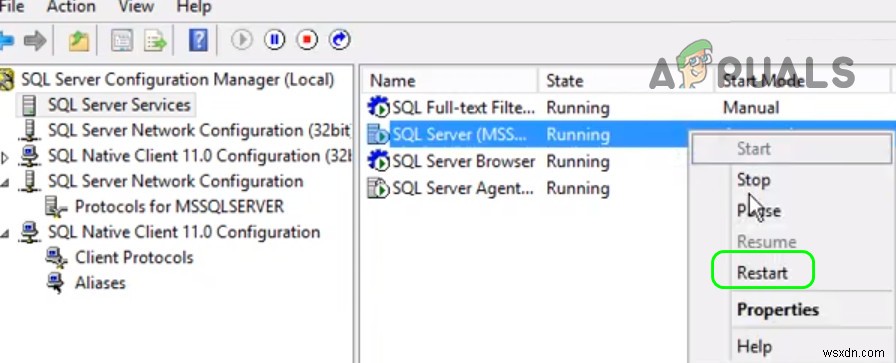Click the Restart Service toolbar icon
896x363 pixels.
[339, 40]
